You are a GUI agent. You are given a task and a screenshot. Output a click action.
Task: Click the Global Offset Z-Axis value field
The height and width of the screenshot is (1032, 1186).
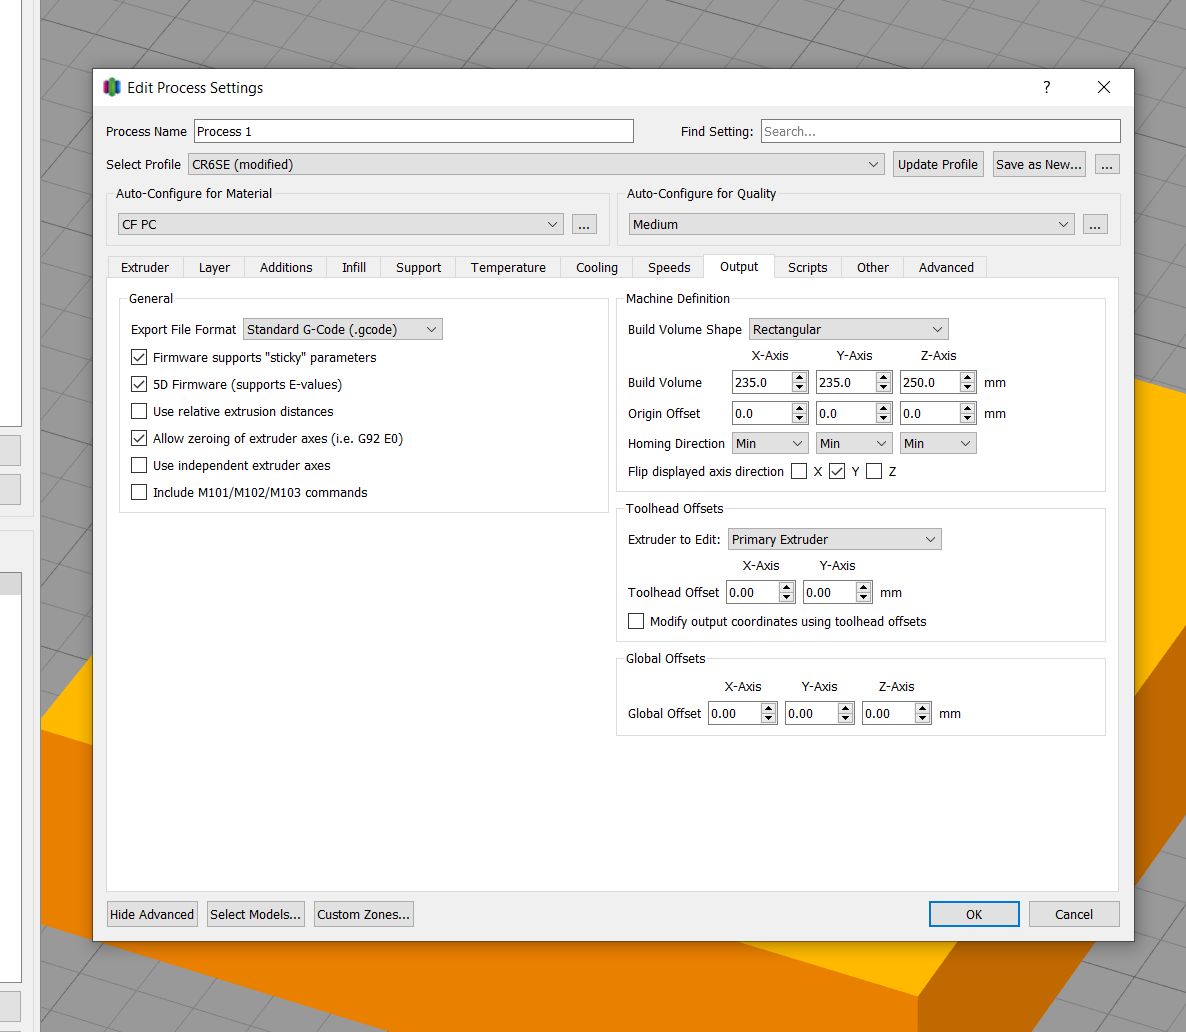coord(888,713)
